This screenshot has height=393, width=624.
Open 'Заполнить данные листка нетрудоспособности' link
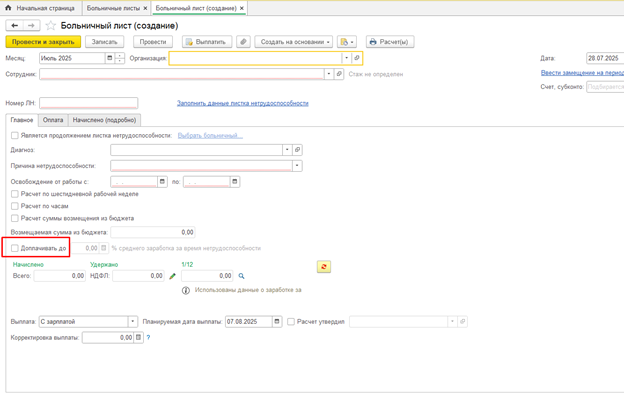pyautogui.click(x=243, y=103)
